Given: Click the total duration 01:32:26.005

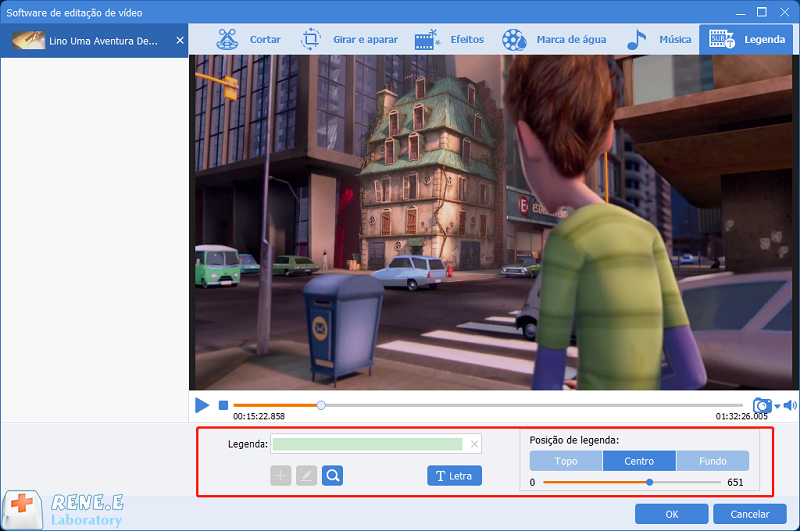Looking at the screenshot, I should [x=741, y=416].
